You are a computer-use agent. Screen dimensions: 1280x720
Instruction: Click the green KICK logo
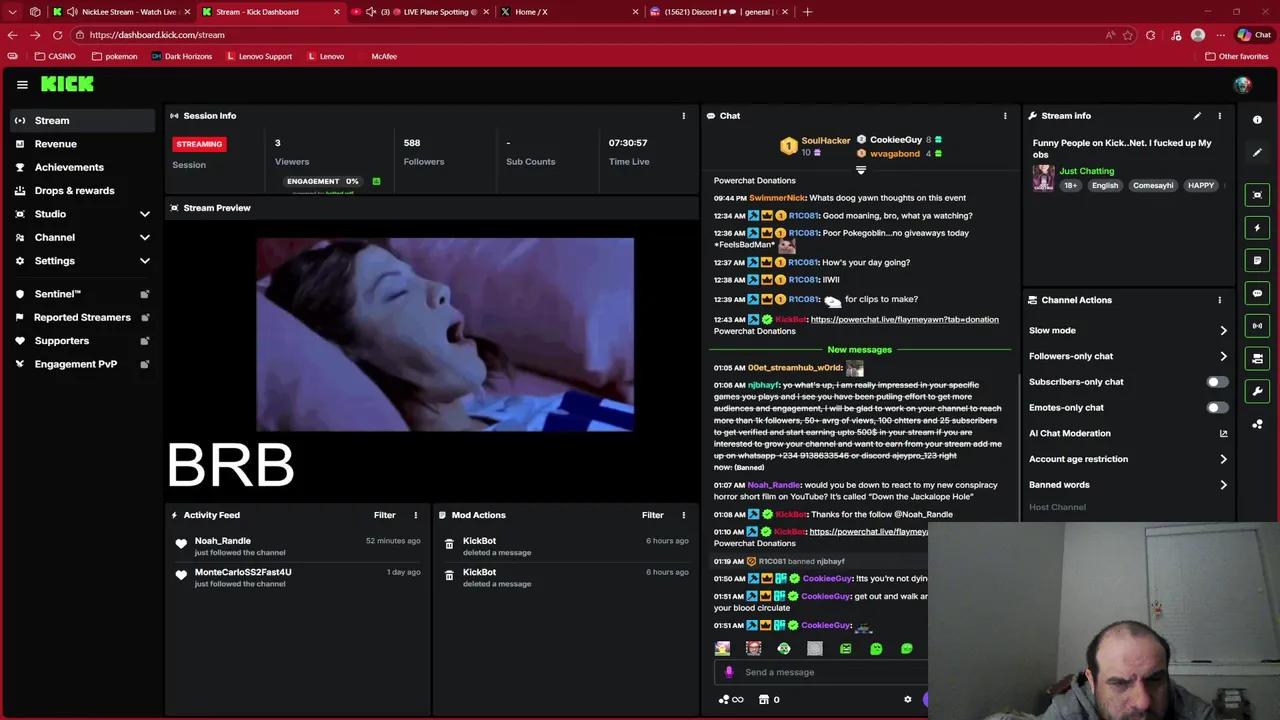tap(67, 85)
